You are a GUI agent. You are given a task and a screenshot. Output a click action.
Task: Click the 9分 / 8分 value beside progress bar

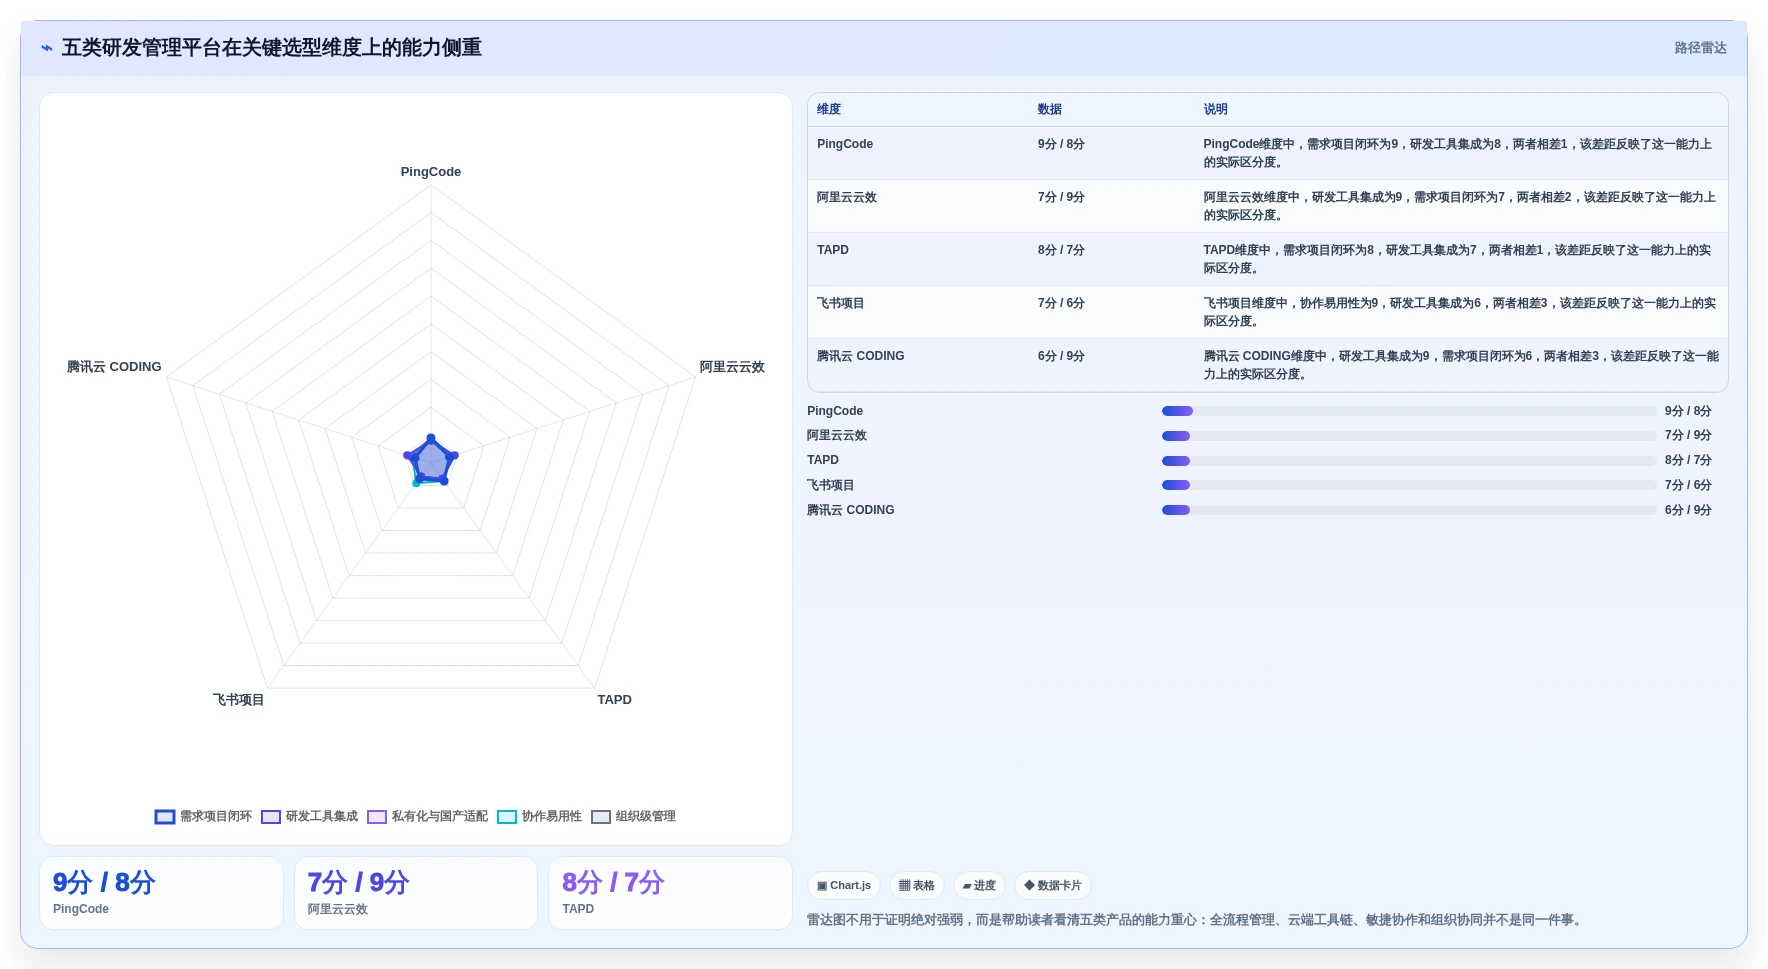point(1688,411)
